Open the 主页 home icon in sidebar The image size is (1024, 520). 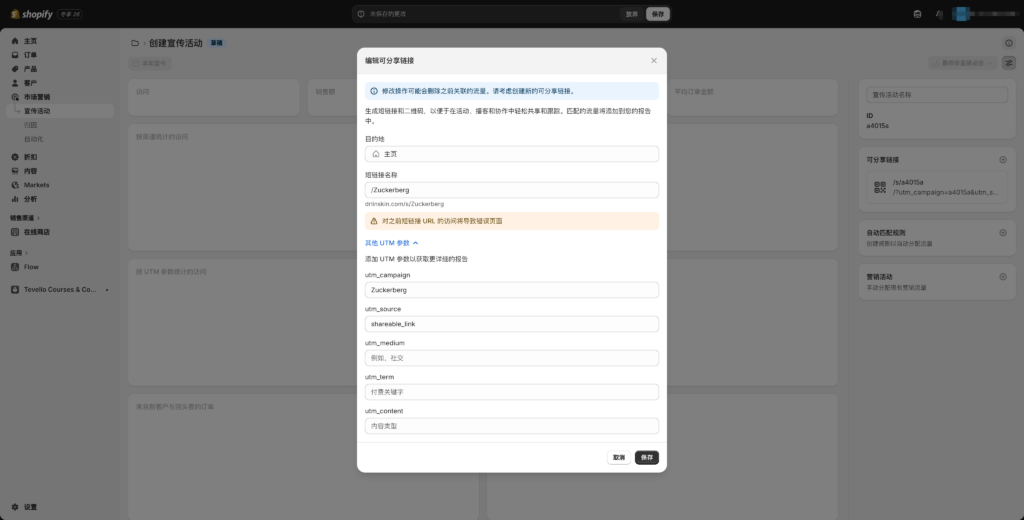click(x=15, y=41)
